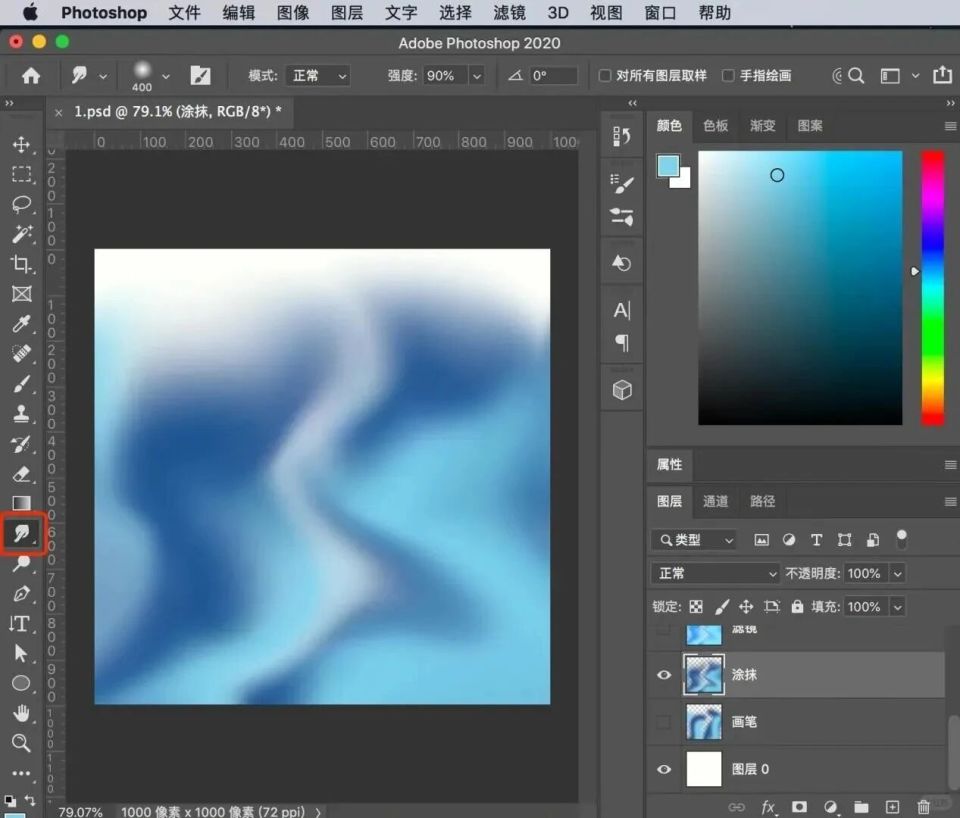Enable 对所有图层取样 checkbox
Image resolution: width=960 pixels, height=818 pixels.
click(x=605, y=76)
